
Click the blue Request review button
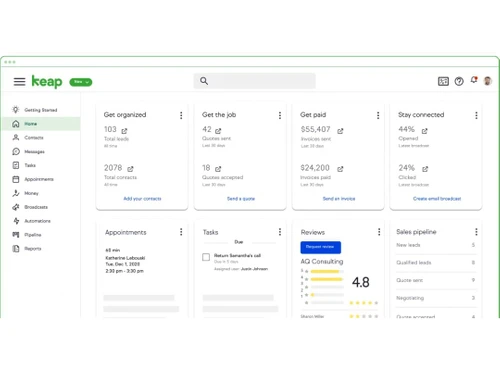(x=321, y=247)
